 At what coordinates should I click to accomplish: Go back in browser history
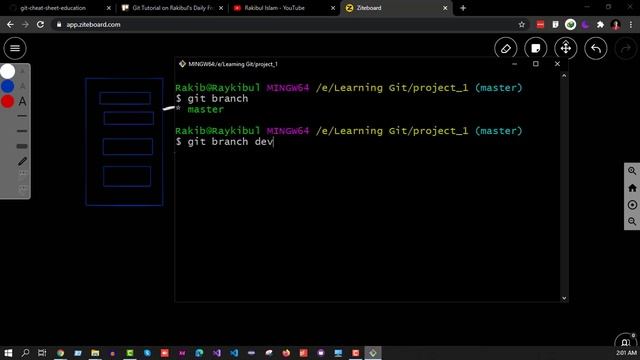[x=10, y=24]
